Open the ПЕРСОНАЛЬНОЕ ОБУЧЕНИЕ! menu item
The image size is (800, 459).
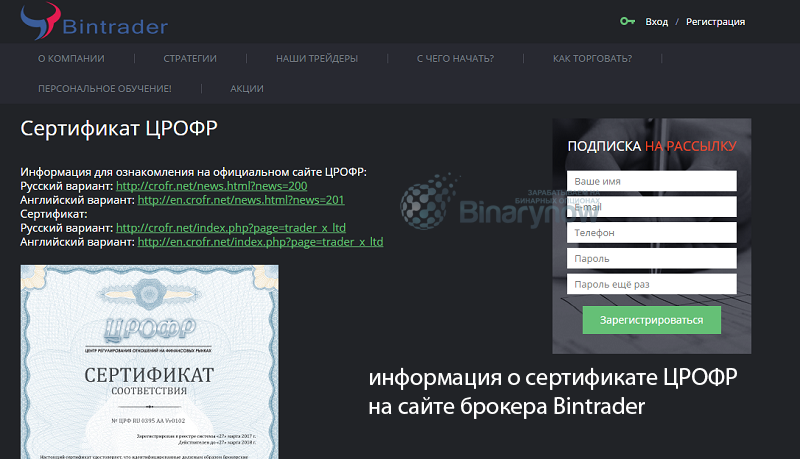coord(105,89)
